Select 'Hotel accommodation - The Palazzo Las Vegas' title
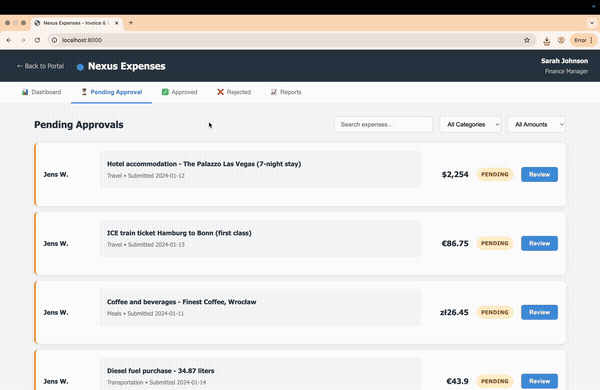 click(x=204, y=164)
